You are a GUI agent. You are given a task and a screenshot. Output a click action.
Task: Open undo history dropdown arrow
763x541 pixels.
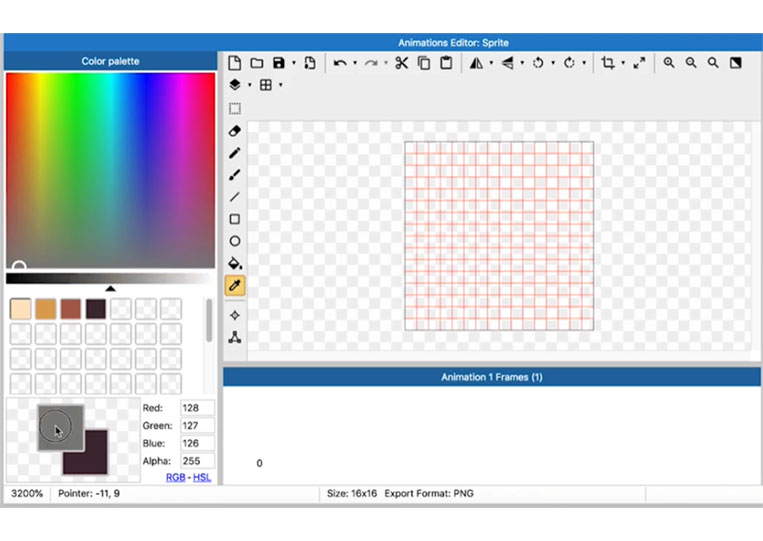coord(355,63)
